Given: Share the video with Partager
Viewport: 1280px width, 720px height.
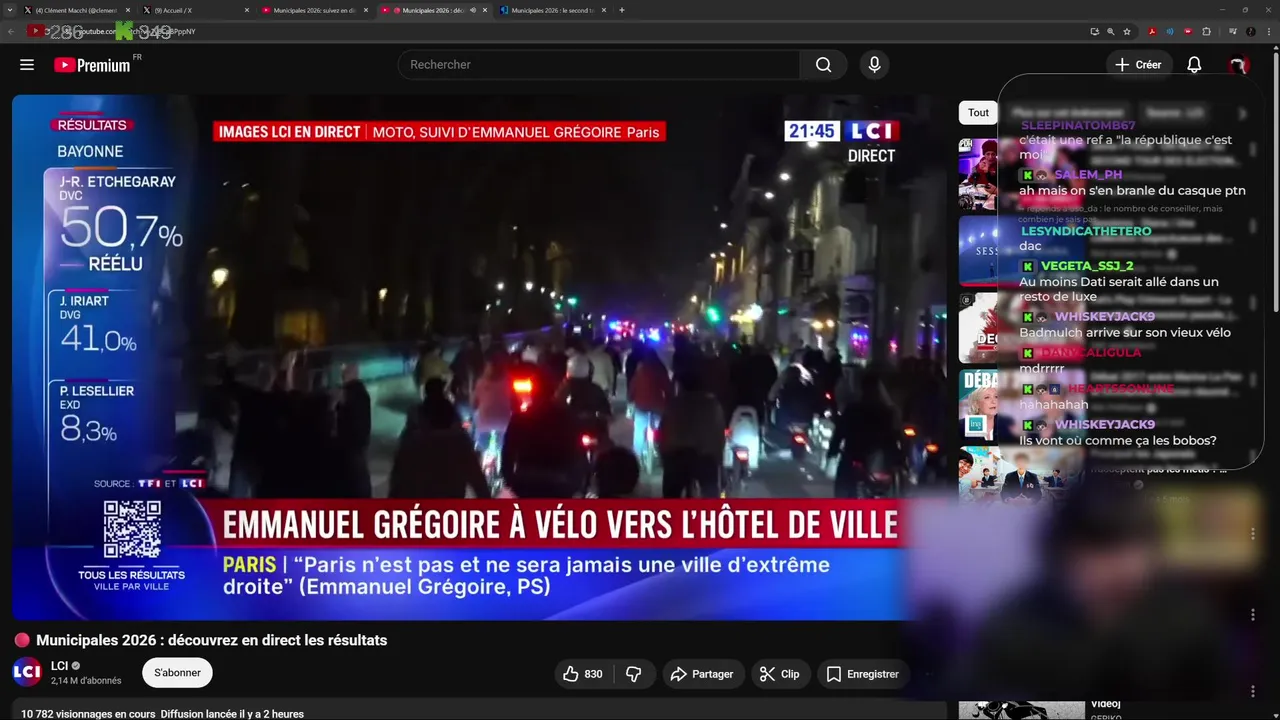Looking at the screenshot, I should pyautogui.click(x=702, y=674).
